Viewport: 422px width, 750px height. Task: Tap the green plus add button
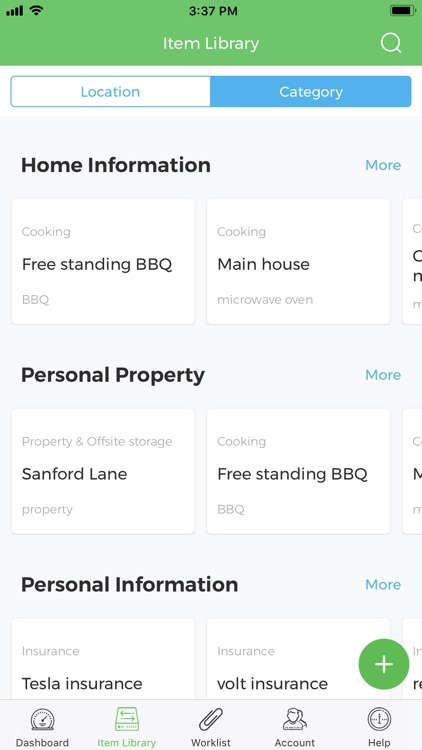pyautogui.click(x=384, y=664)
